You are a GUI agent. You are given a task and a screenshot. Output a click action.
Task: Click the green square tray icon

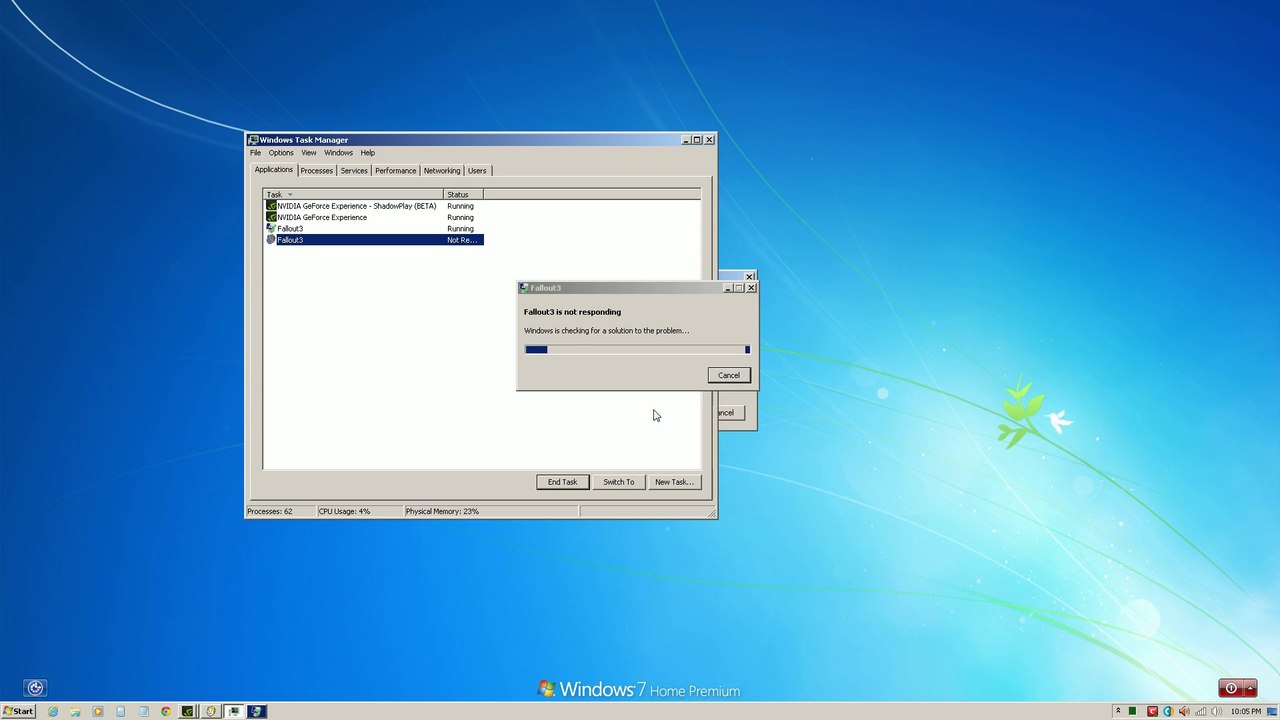[x=1132, y=711]
